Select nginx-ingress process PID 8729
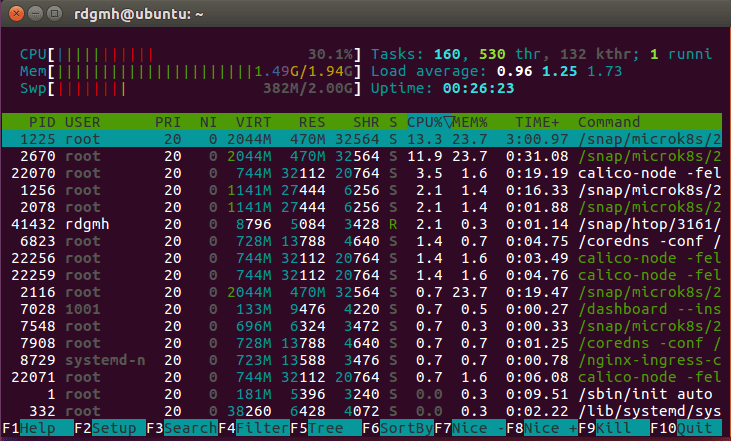Screen dimensions: 731x441 coord(362,360)
